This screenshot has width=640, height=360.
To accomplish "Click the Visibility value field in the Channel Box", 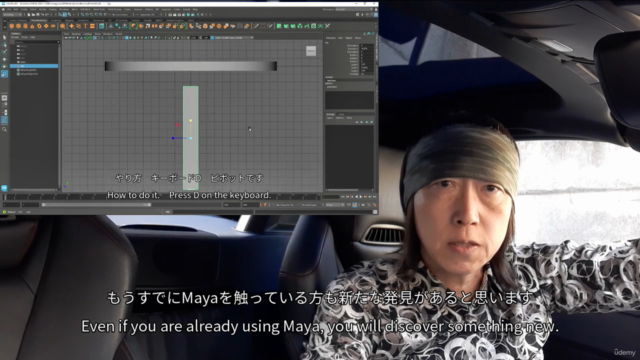I will coord(367,74).
